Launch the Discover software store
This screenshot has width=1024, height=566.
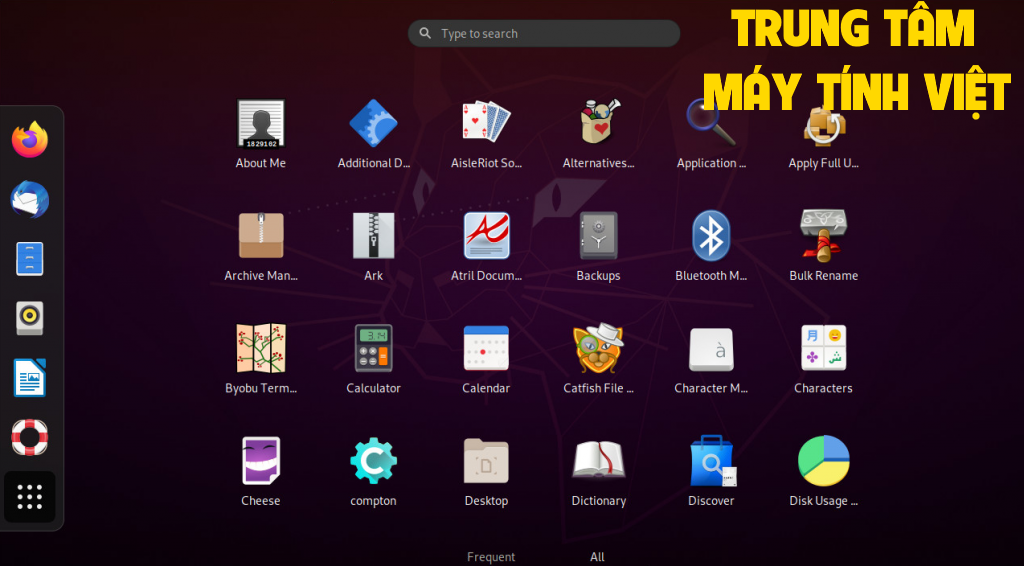pyautogui.click(x=711, y=462)
